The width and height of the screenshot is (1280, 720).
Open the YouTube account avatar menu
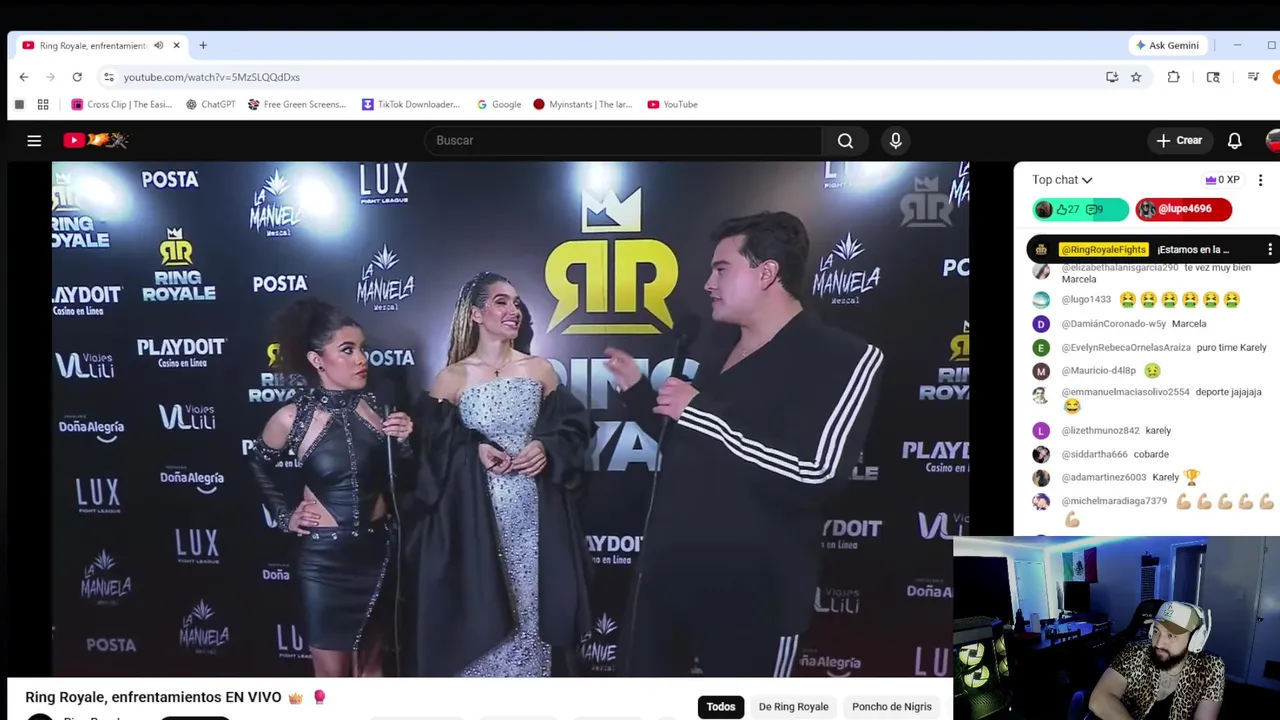point(1273,141)
